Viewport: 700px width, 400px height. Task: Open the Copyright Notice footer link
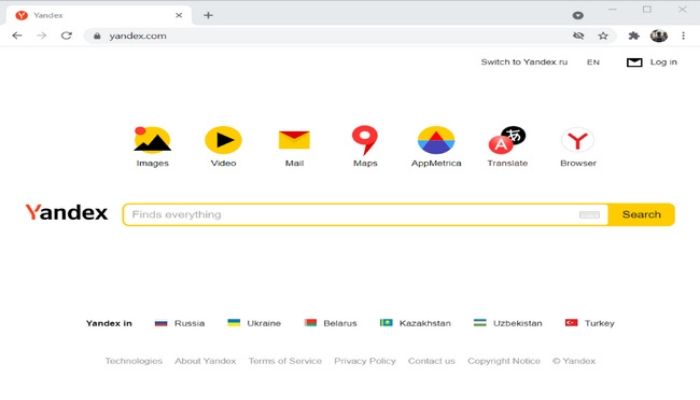point(504,361)
